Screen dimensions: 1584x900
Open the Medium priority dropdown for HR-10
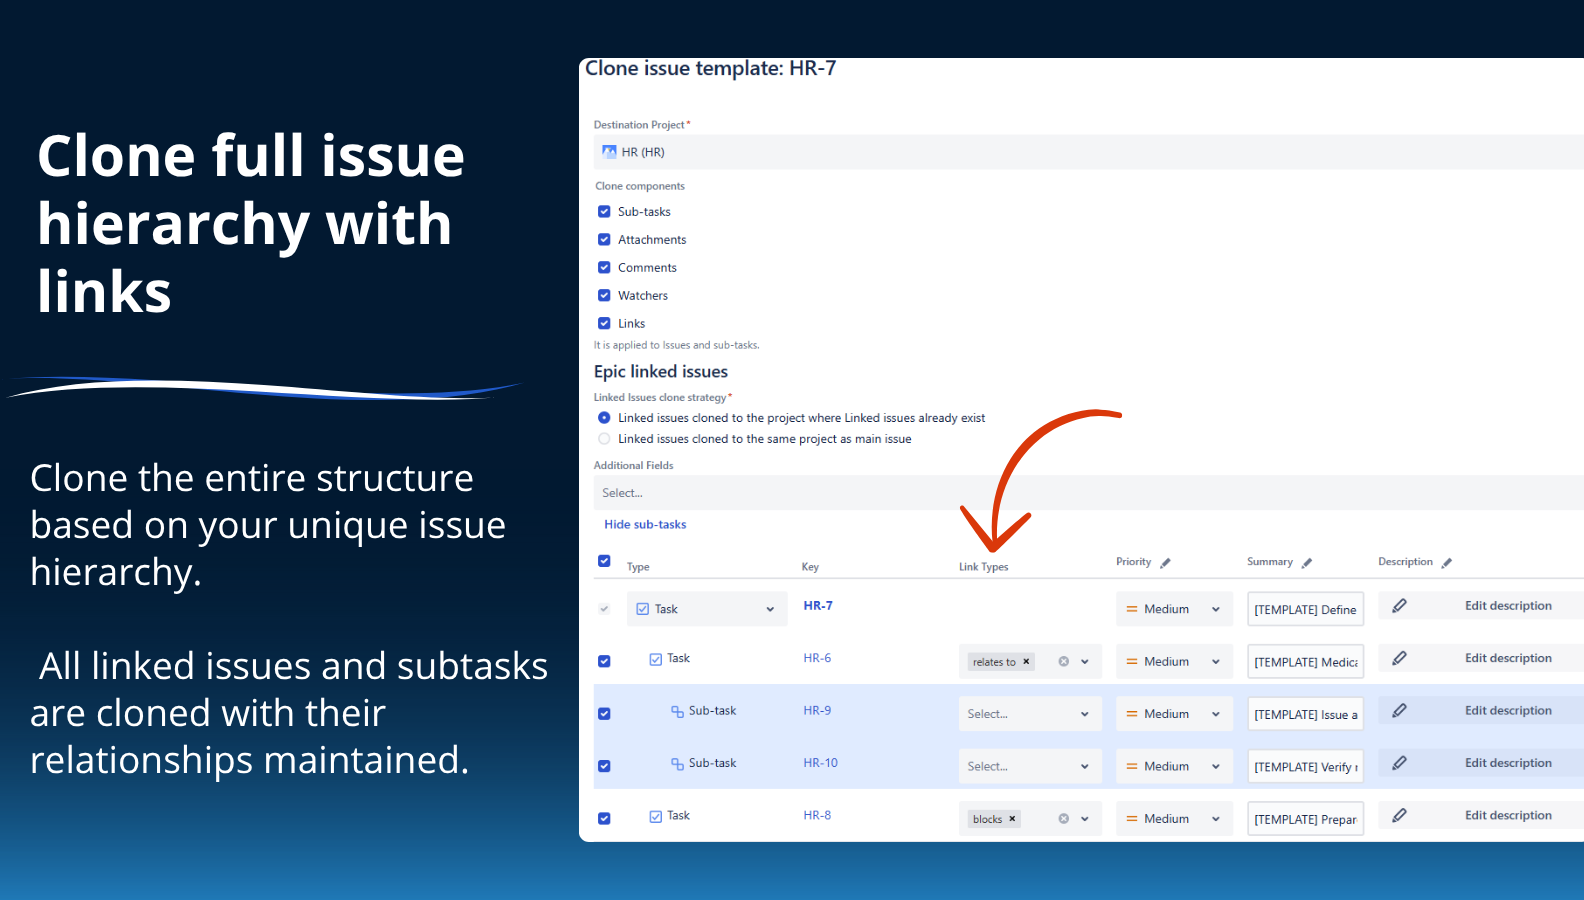point(1175,766)
